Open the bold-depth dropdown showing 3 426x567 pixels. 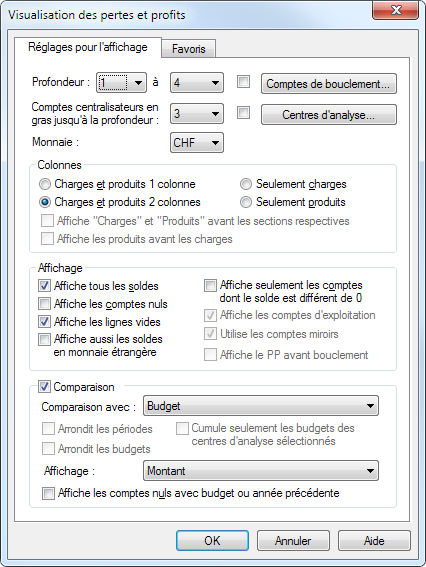[197, 114]
